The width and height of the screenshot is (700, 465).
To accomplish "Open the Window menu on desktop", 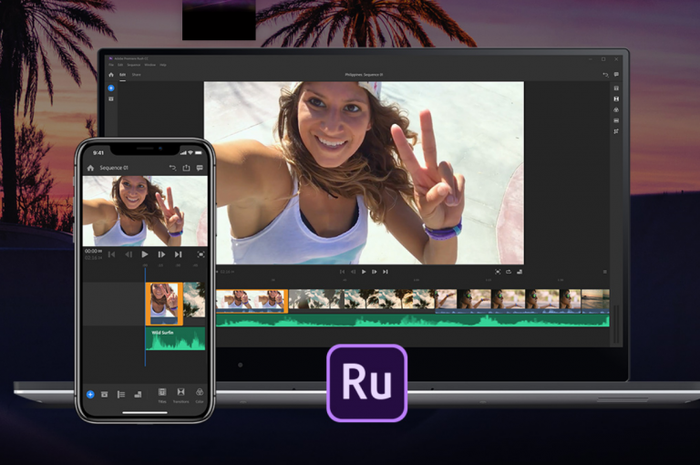I will tap(150, 65).
